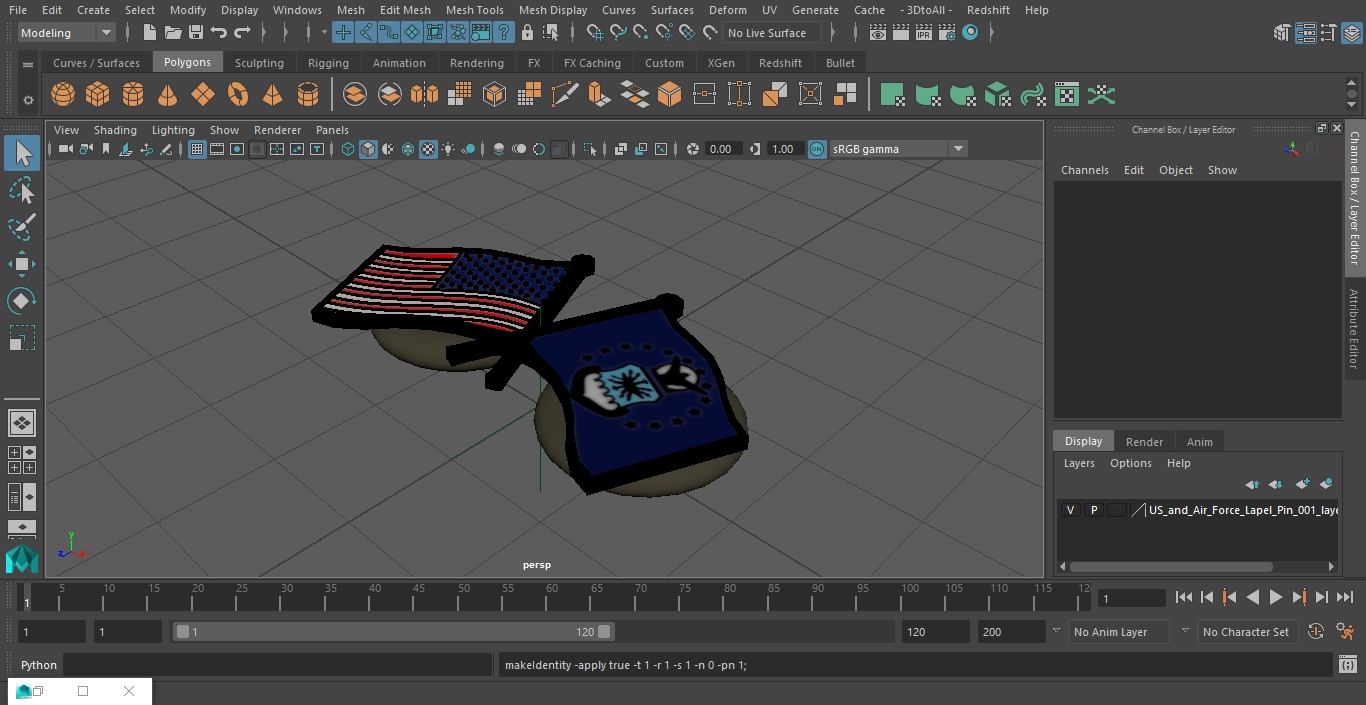Toggle layer playback P box
The image size is (1366, 705).
(x=1094, y=510)
